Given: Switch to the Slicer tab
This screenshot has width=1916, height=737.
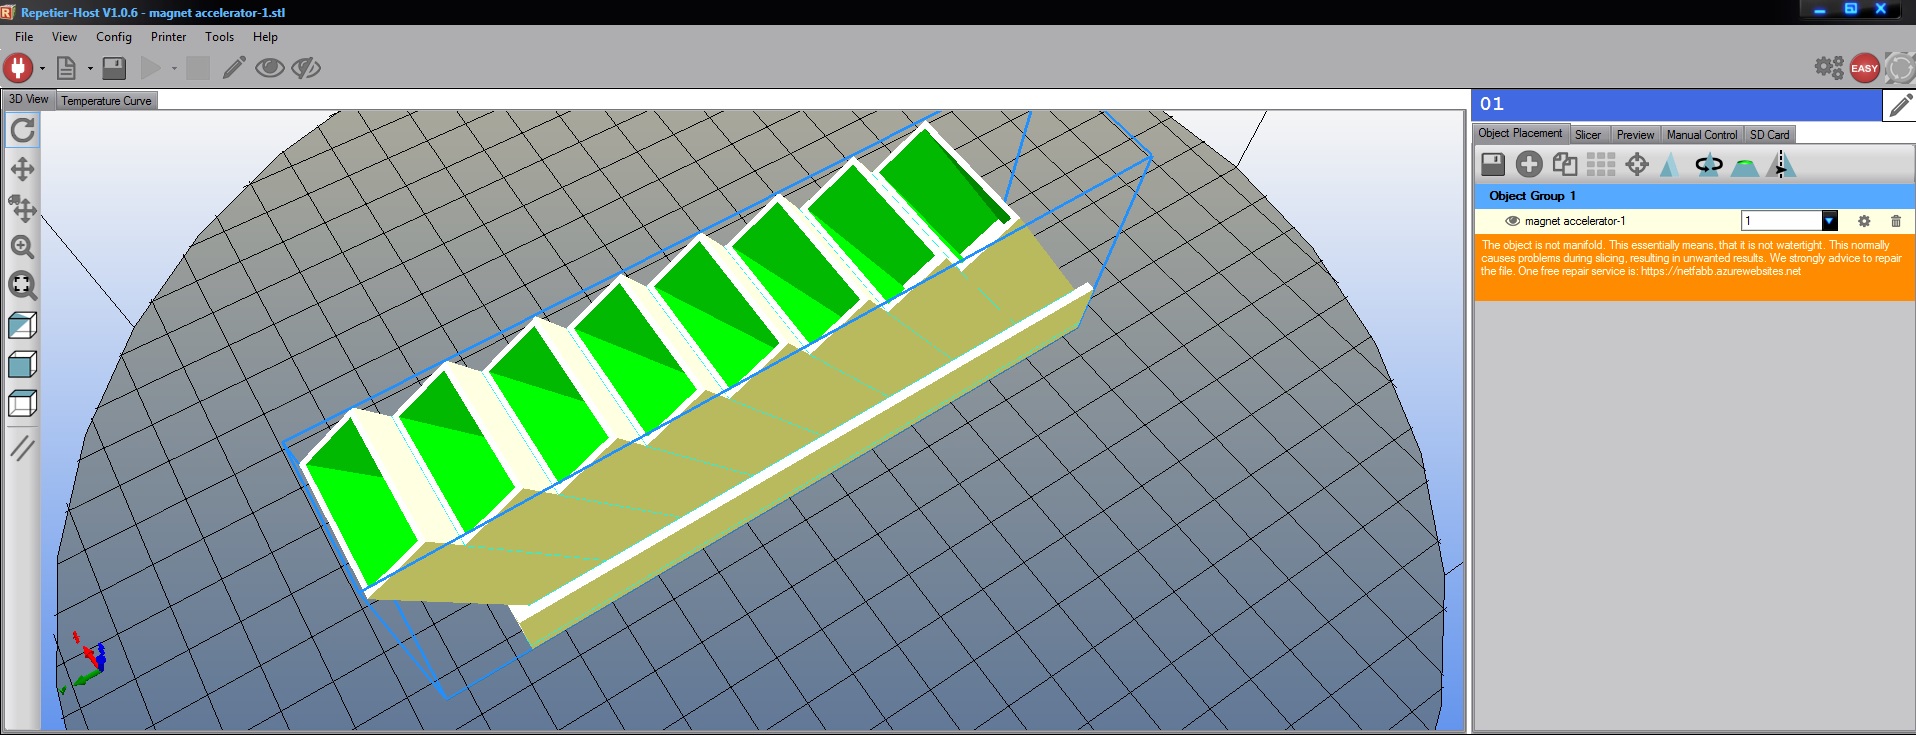Looking at the screenshot, I should coord(1587,135).
